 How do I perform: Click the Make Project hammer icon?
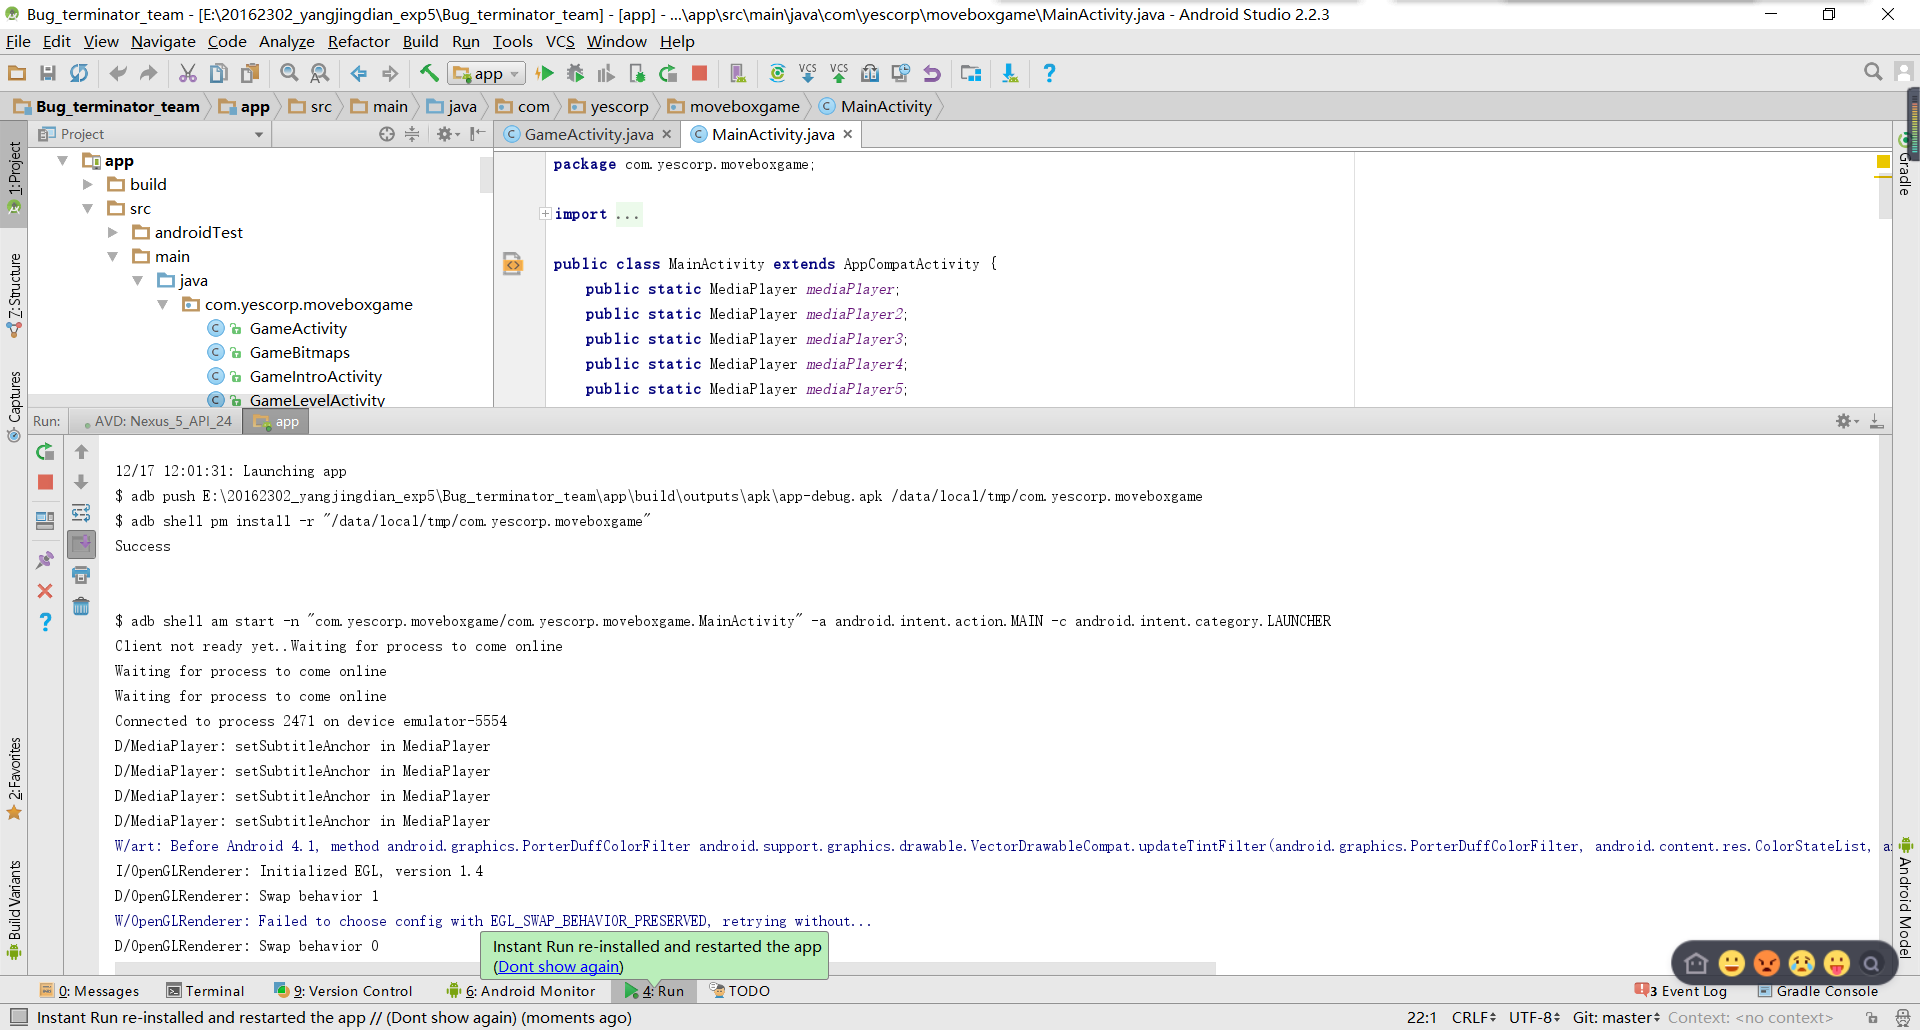[428, 73]
